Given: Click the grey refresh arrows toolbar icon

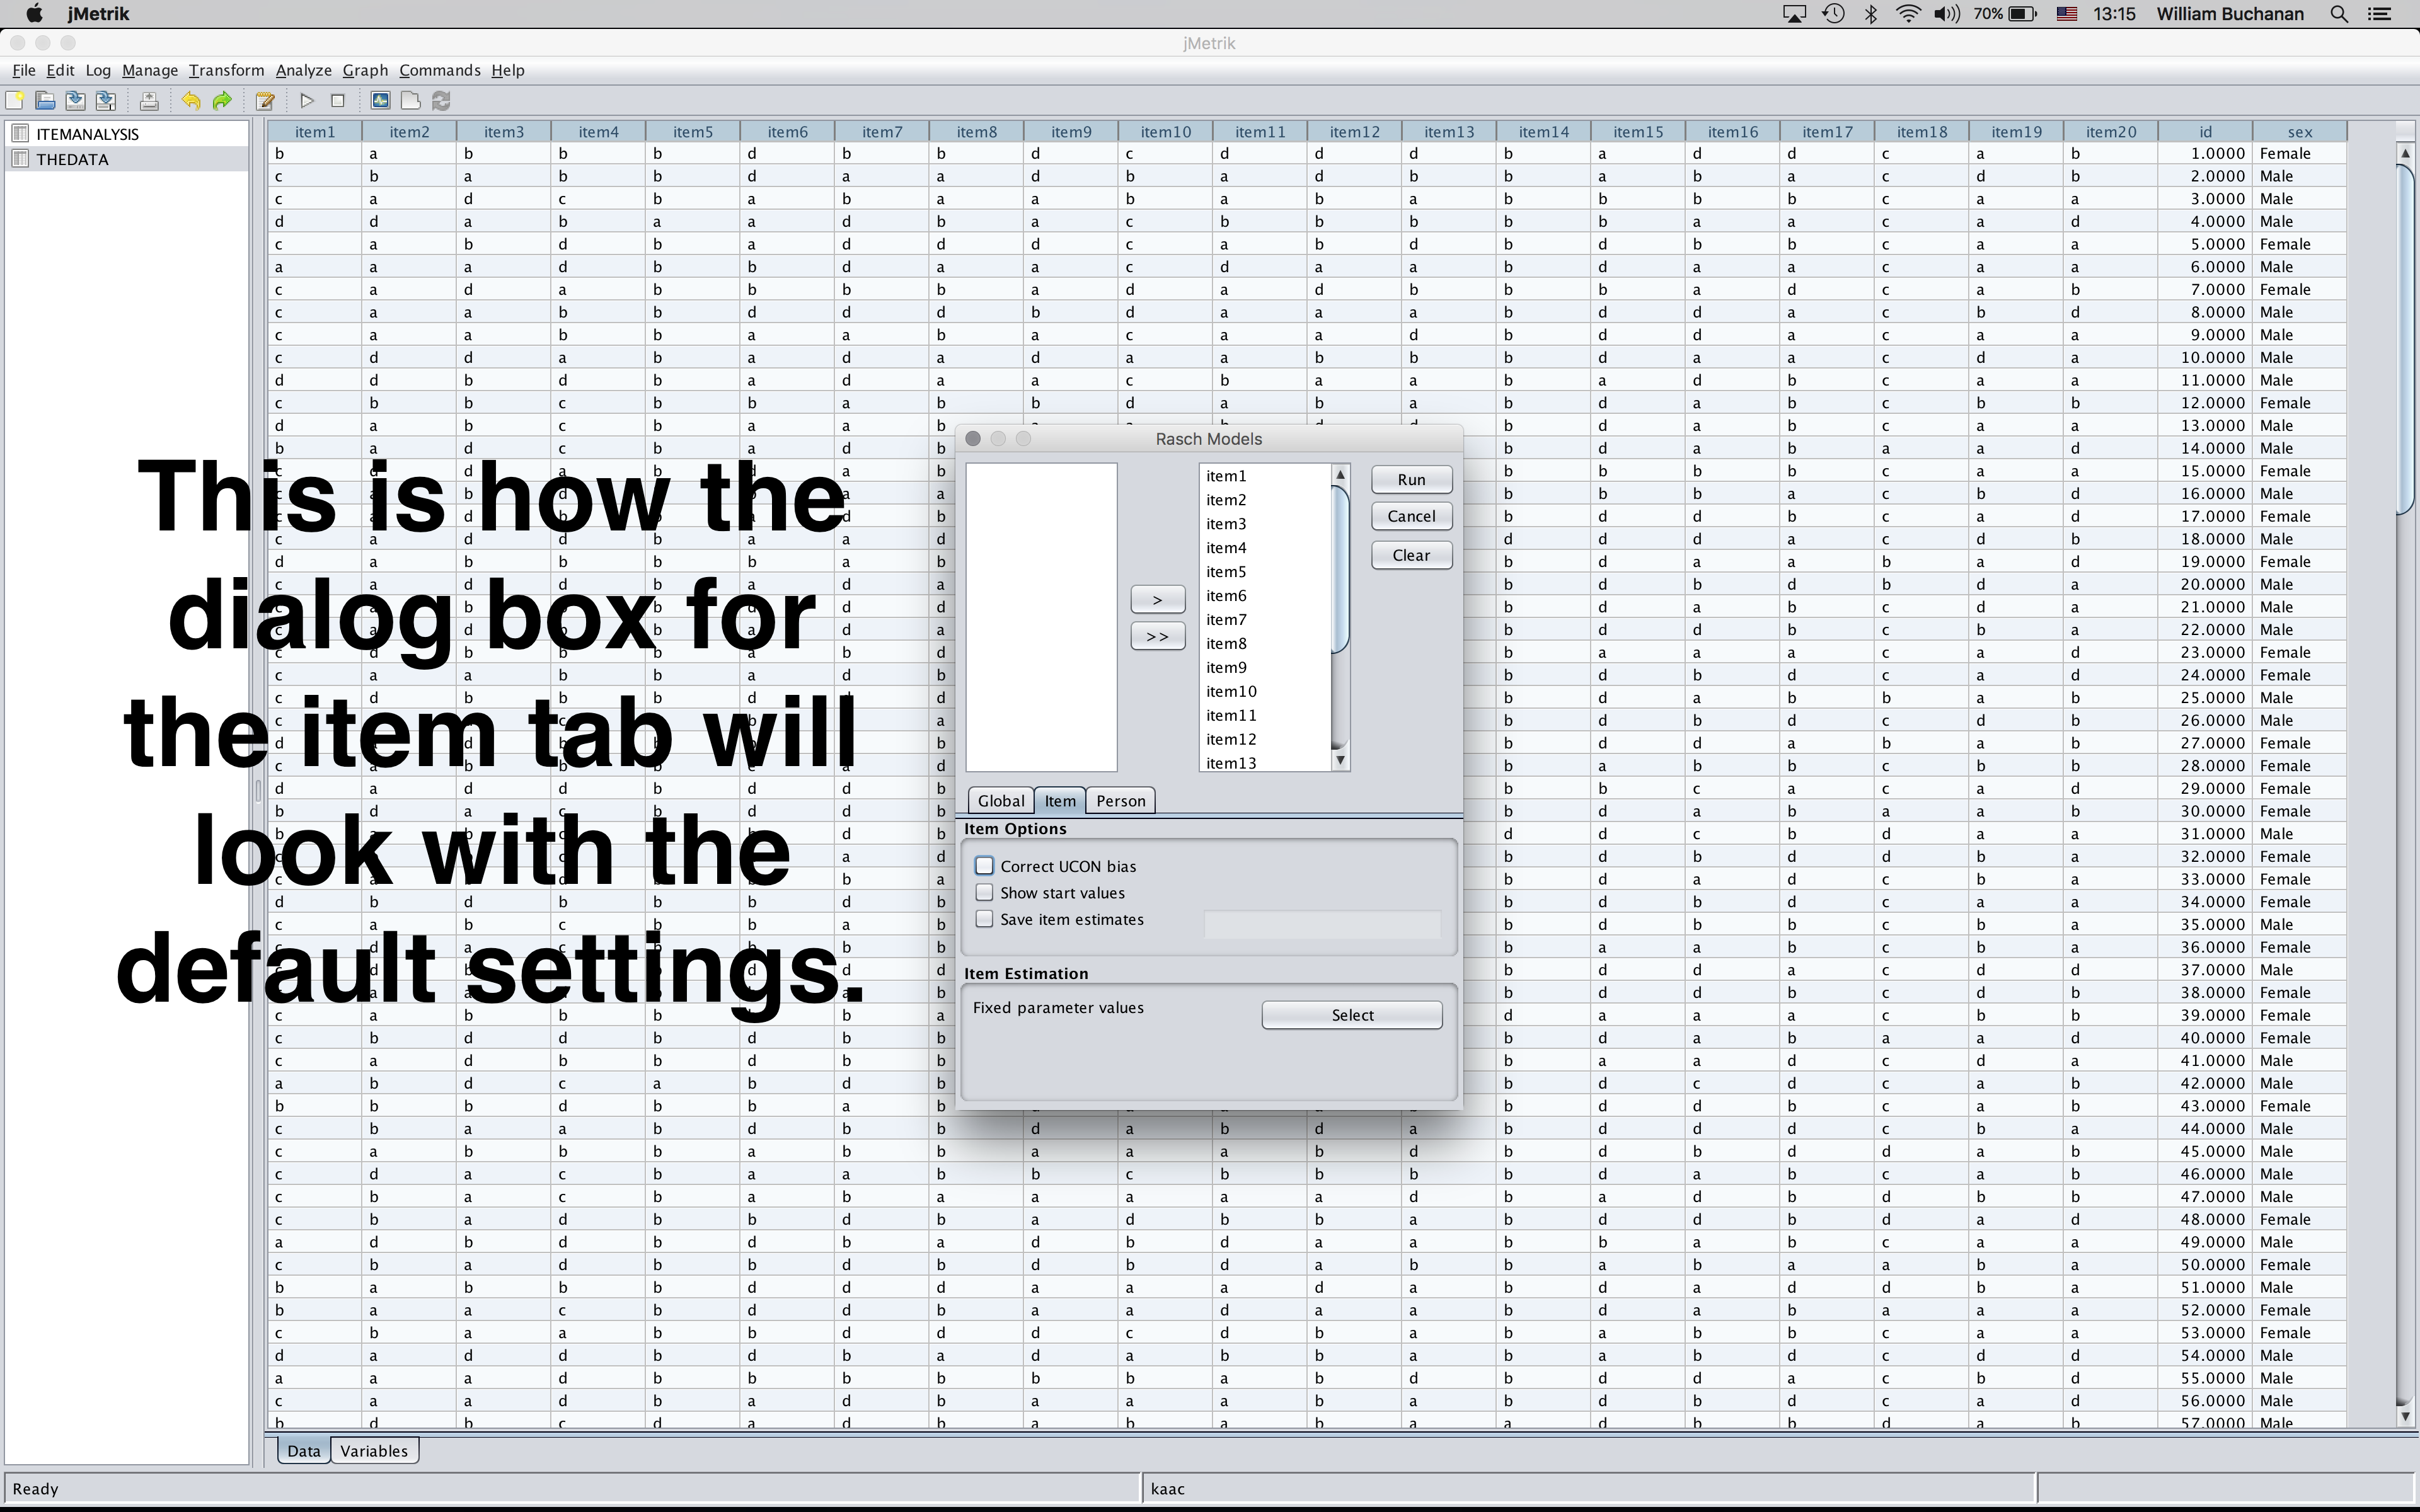Looking at the screenshot, I should click(x=441, y=101).
